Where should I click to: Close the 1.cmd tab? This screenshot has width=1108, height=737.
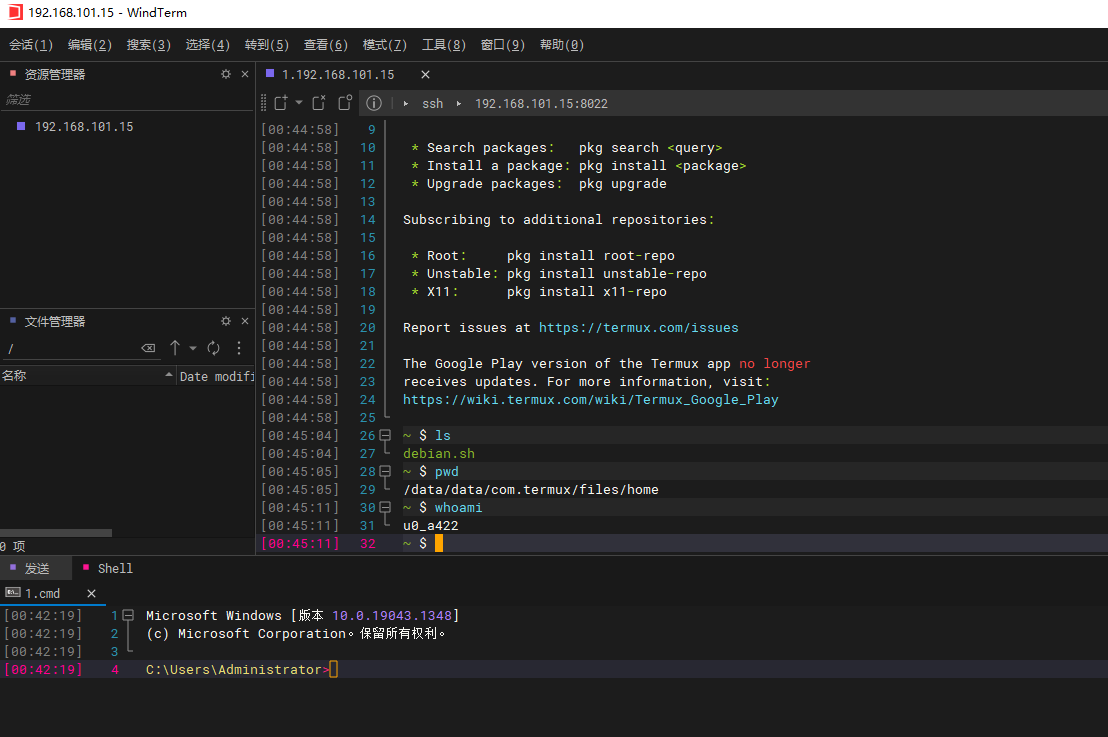[x=91, y=594]
